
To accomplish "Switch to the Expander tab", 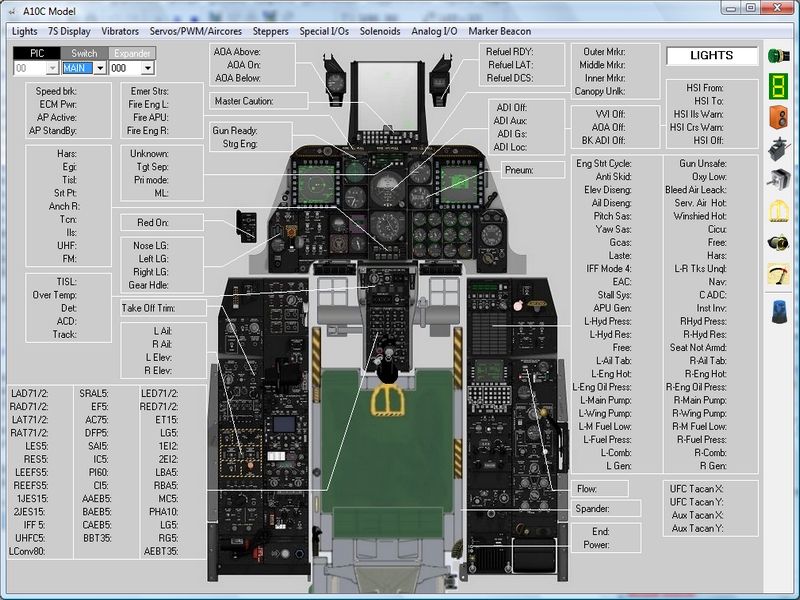I will tap(132, 53).
